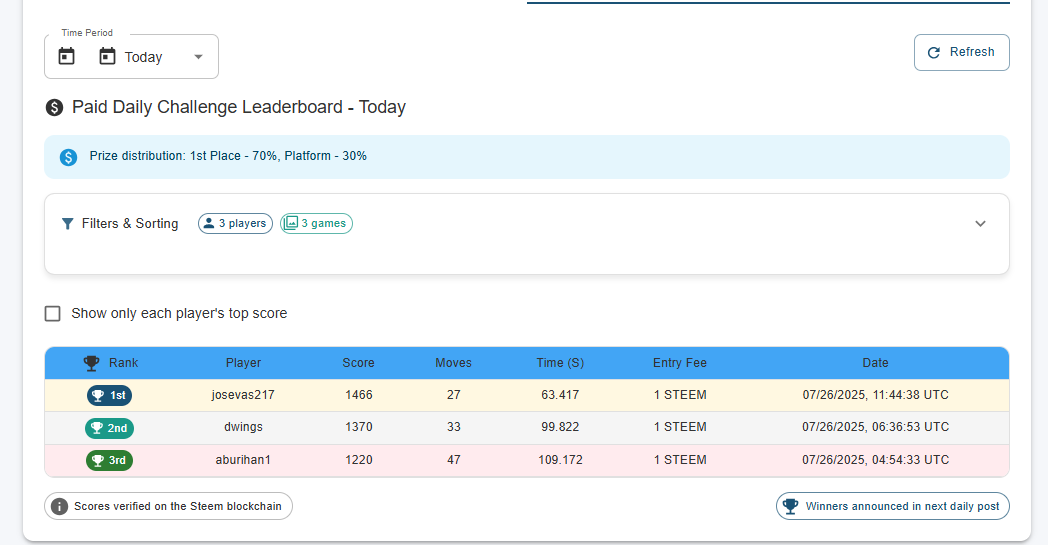This screenshot has width=1048, height=545.
Task: Click the calendar icon next to Today
Action: click(x=107, y=56)
